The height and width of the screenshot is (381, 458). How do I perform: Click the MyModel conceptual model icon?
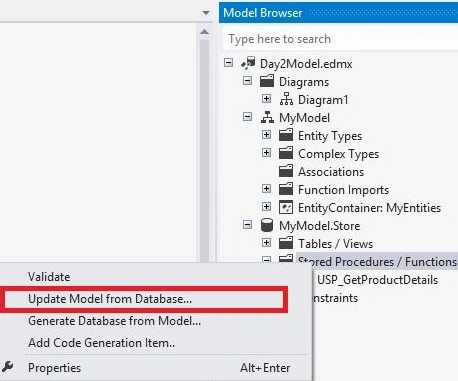(267, 117)
